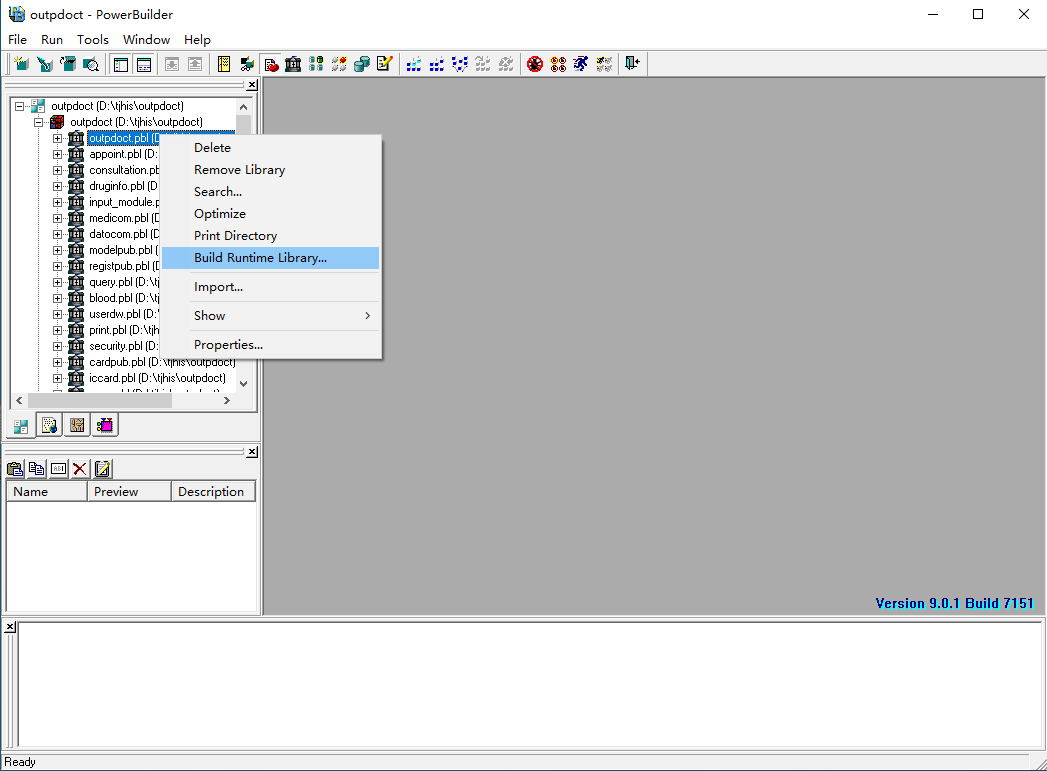Click Copy icon in Clip window
Viewport: 1047px width, 771px height.
click(37, 469)
